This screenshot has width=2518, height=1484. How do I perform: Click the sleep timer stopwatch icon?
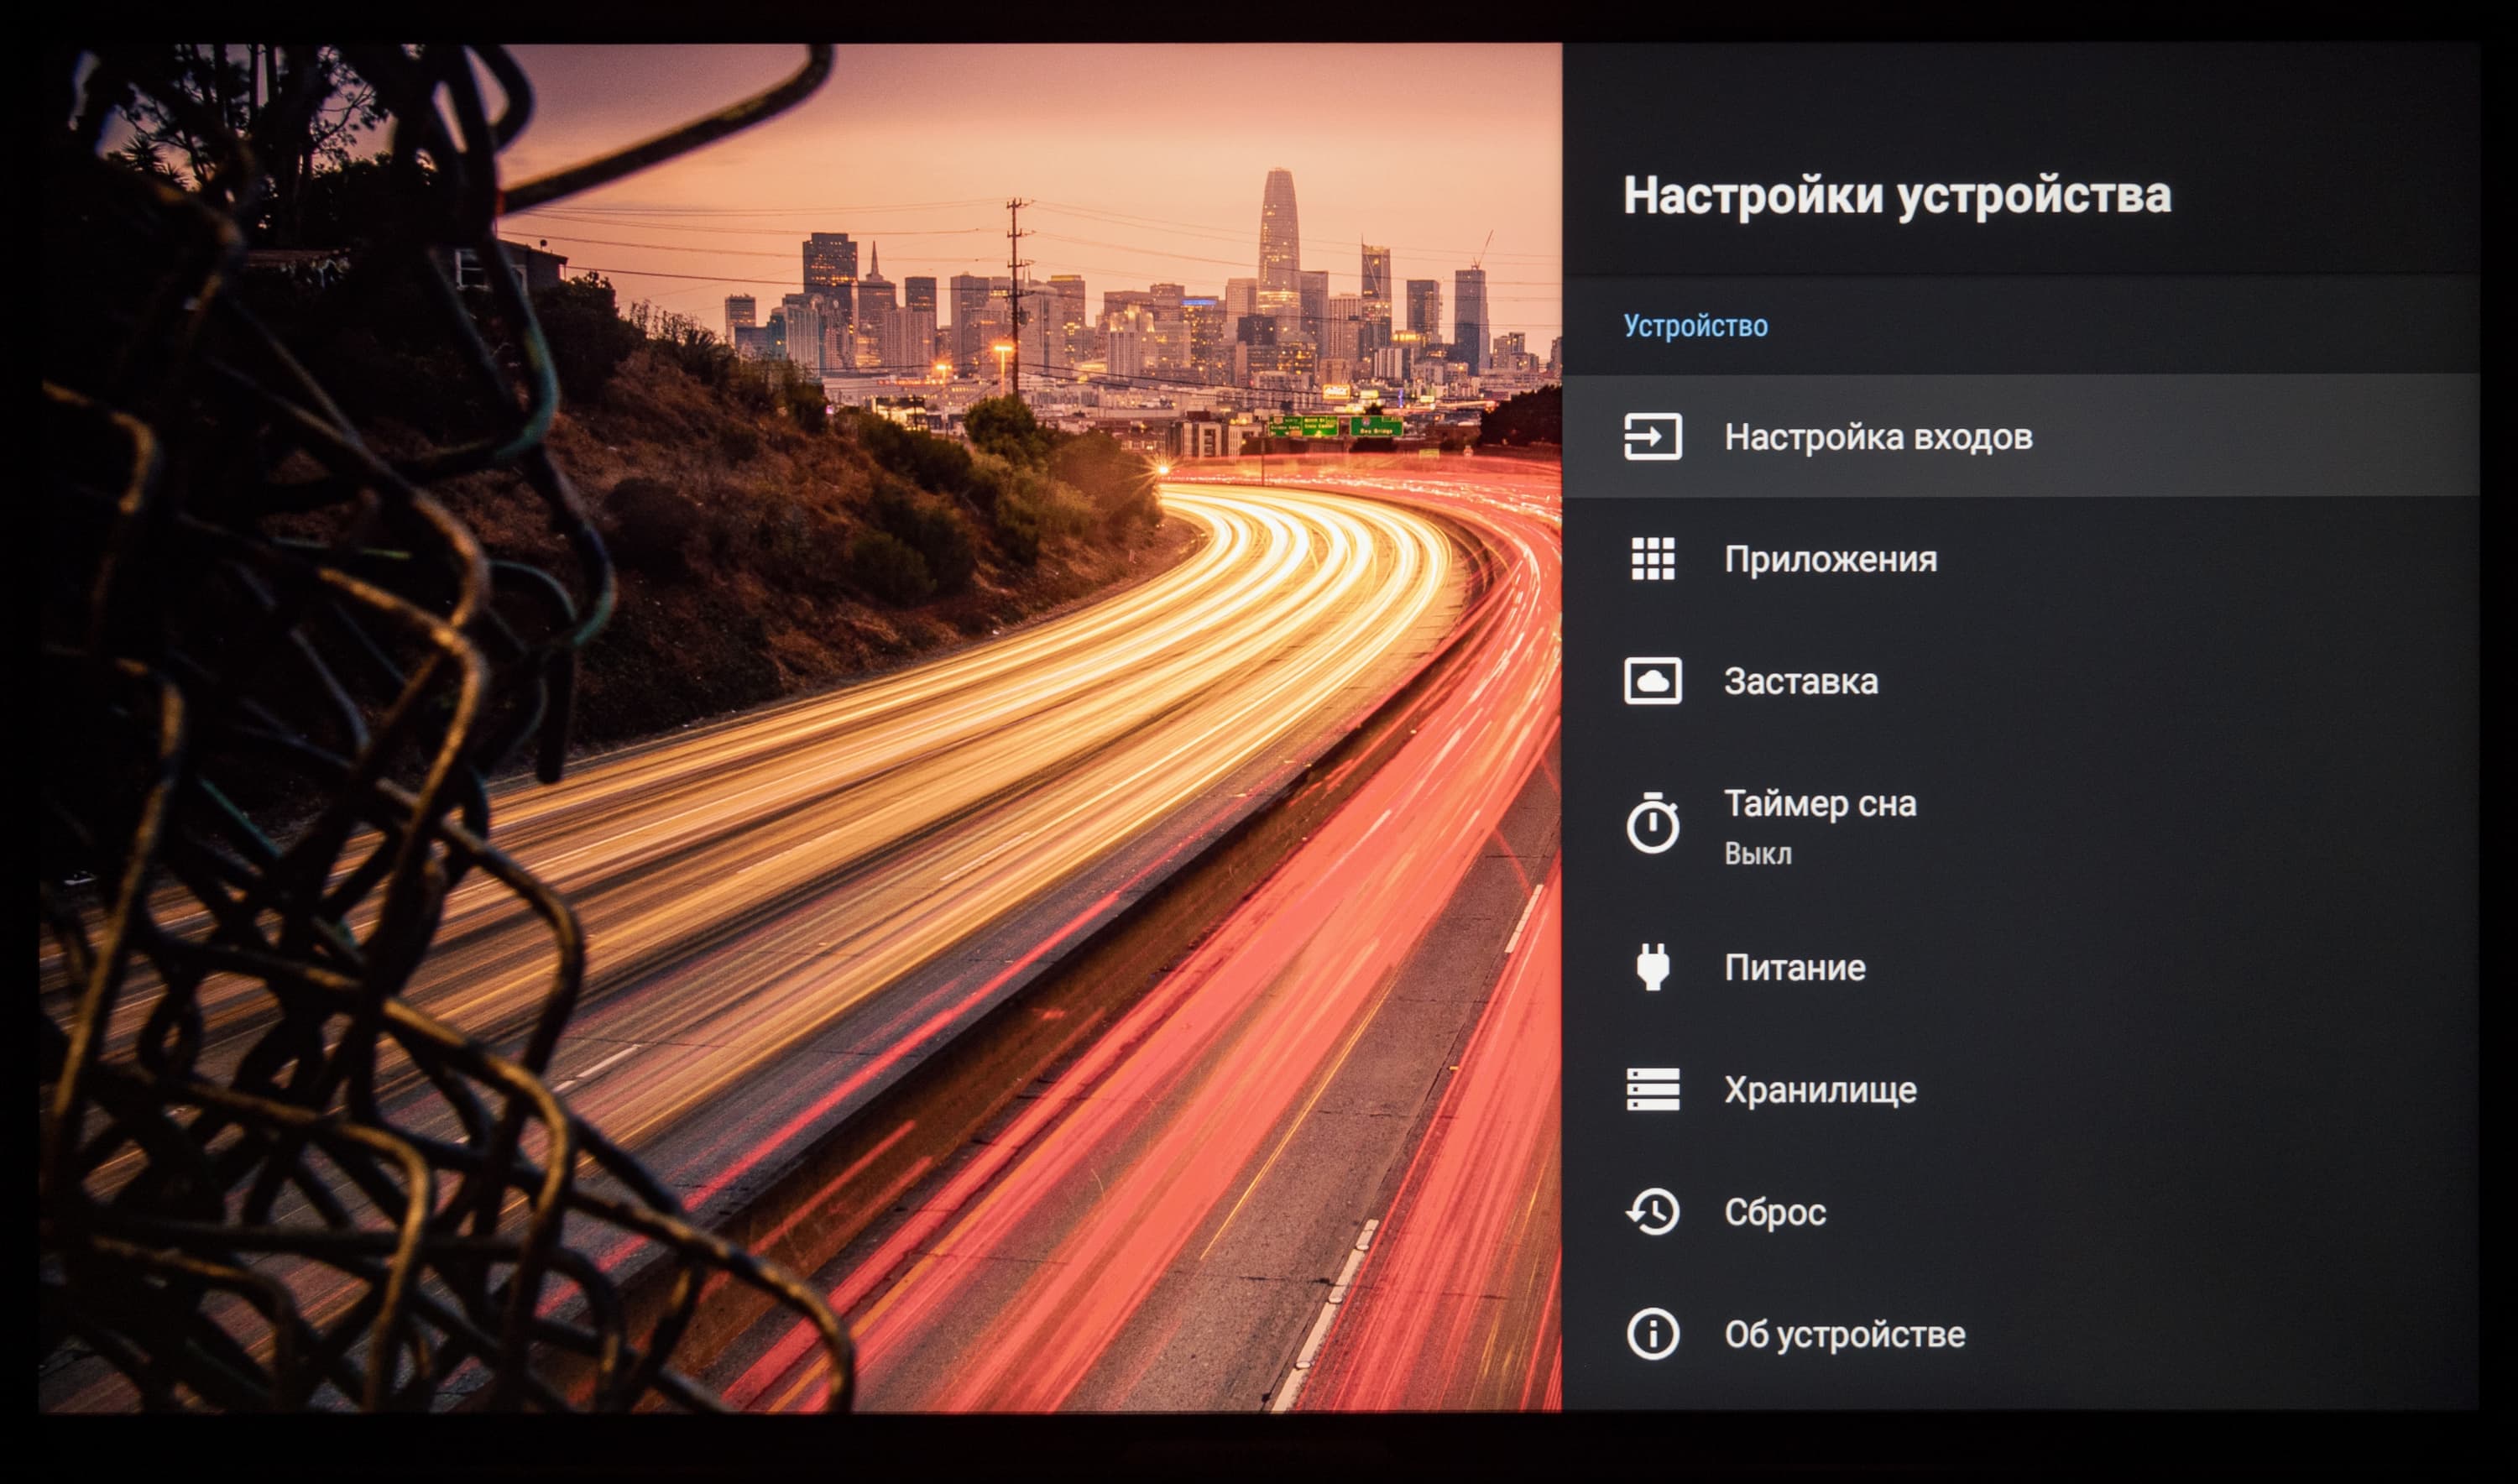(x=1652, y=824)
